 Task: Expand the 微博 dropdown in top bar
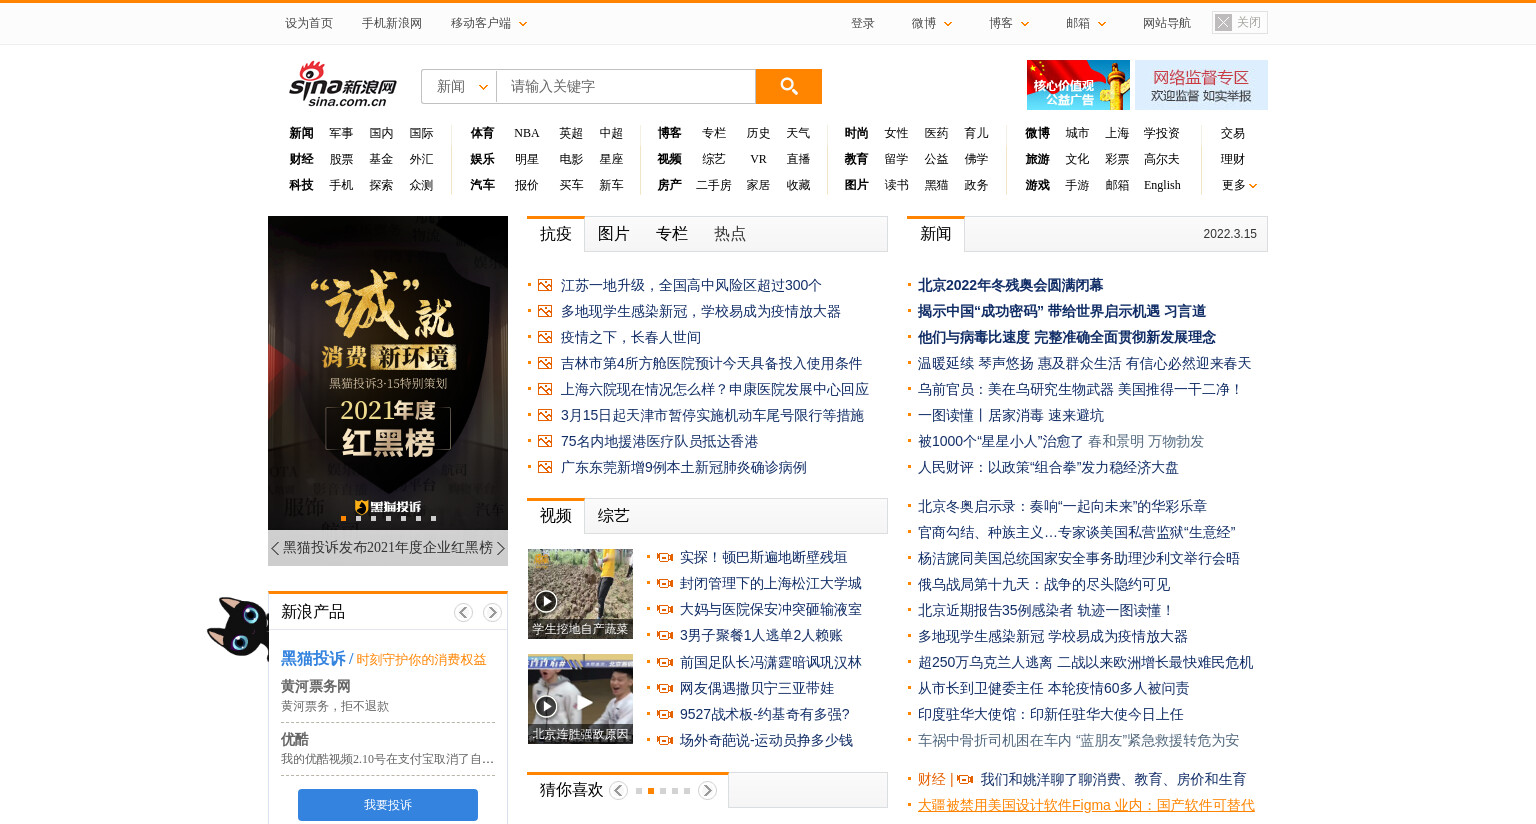tap(932, 23)
